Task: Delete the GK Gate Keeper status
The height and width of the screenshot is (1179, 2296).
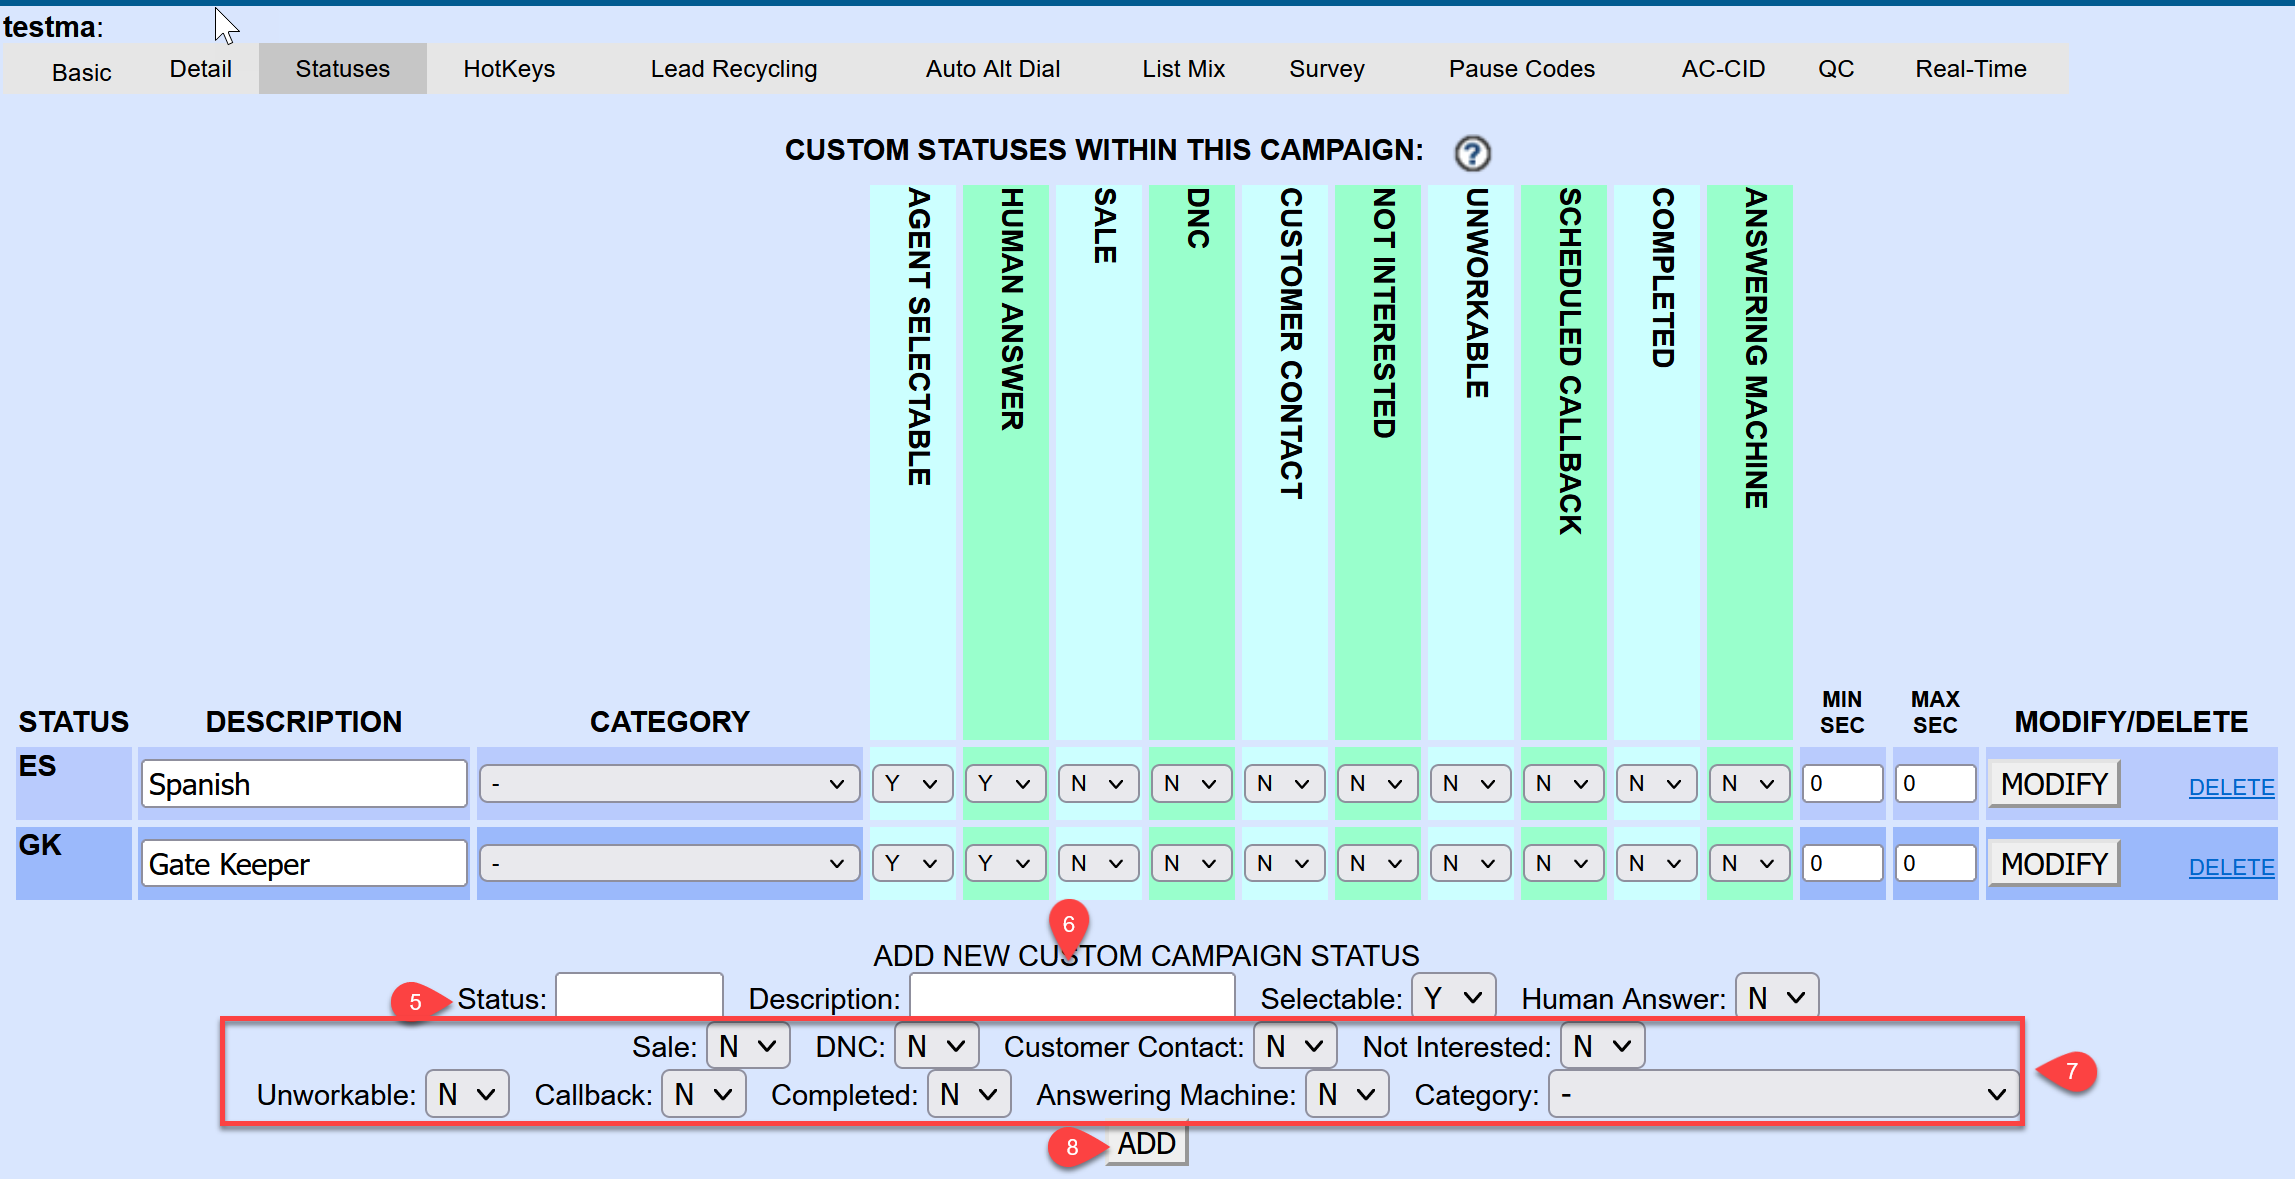Action: pyautogui.click(x=2230, y=868)
